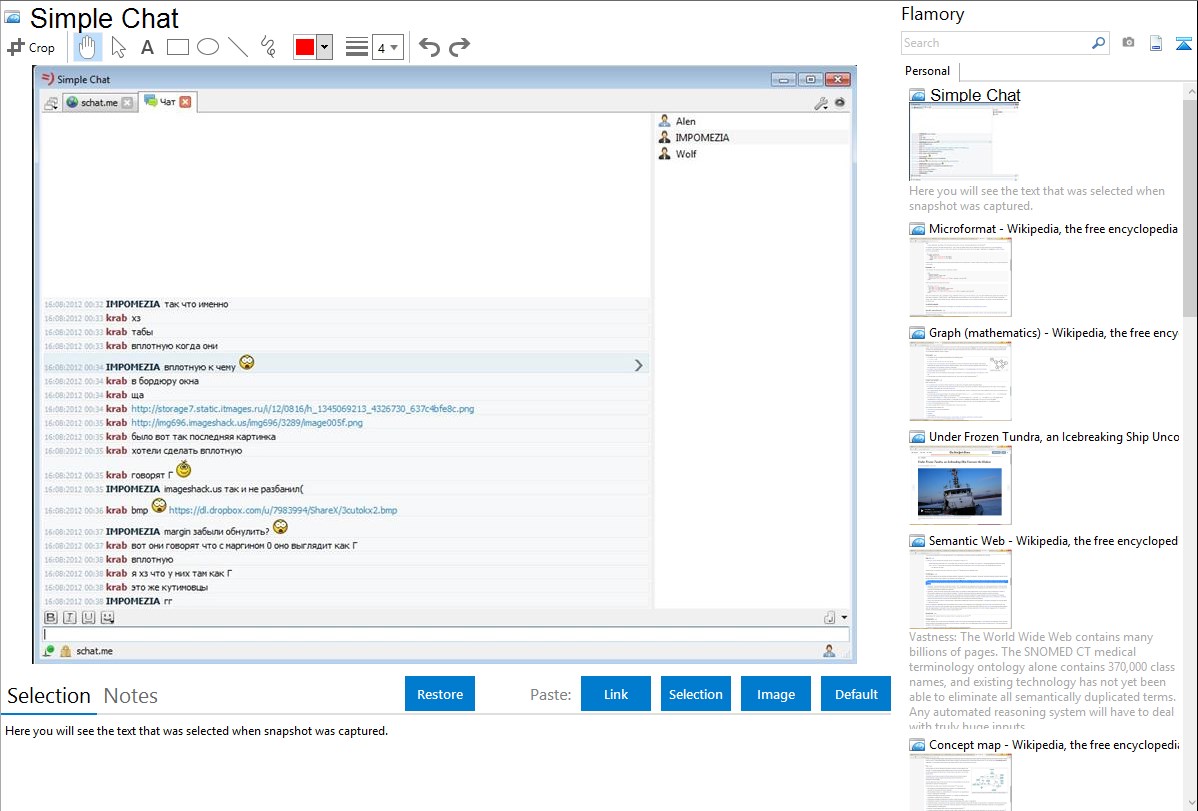1198x811 pixels.
Task: Click the search magnifier icon
Action: click(x=1099, y=43)
